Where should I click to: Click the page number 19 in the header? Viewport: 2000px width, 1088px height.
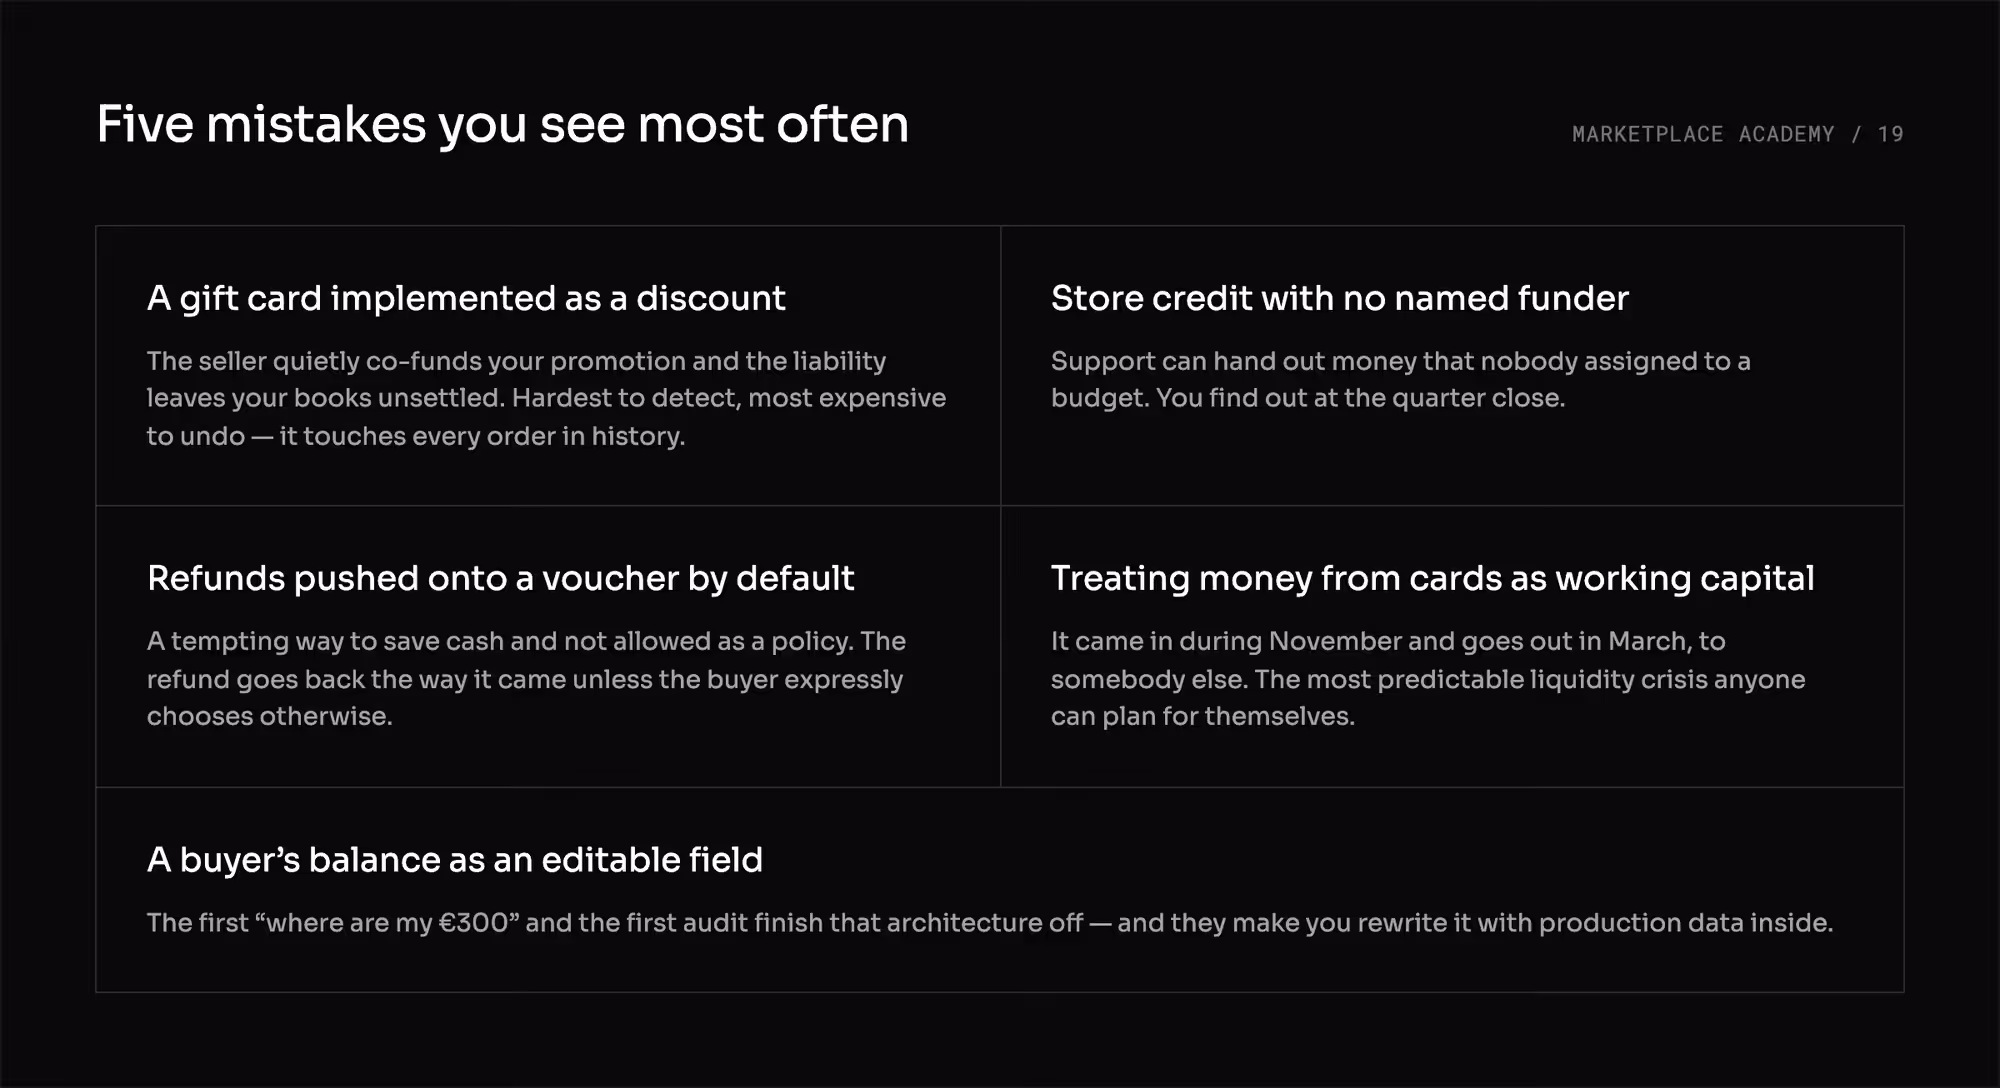click(1890, 134)
